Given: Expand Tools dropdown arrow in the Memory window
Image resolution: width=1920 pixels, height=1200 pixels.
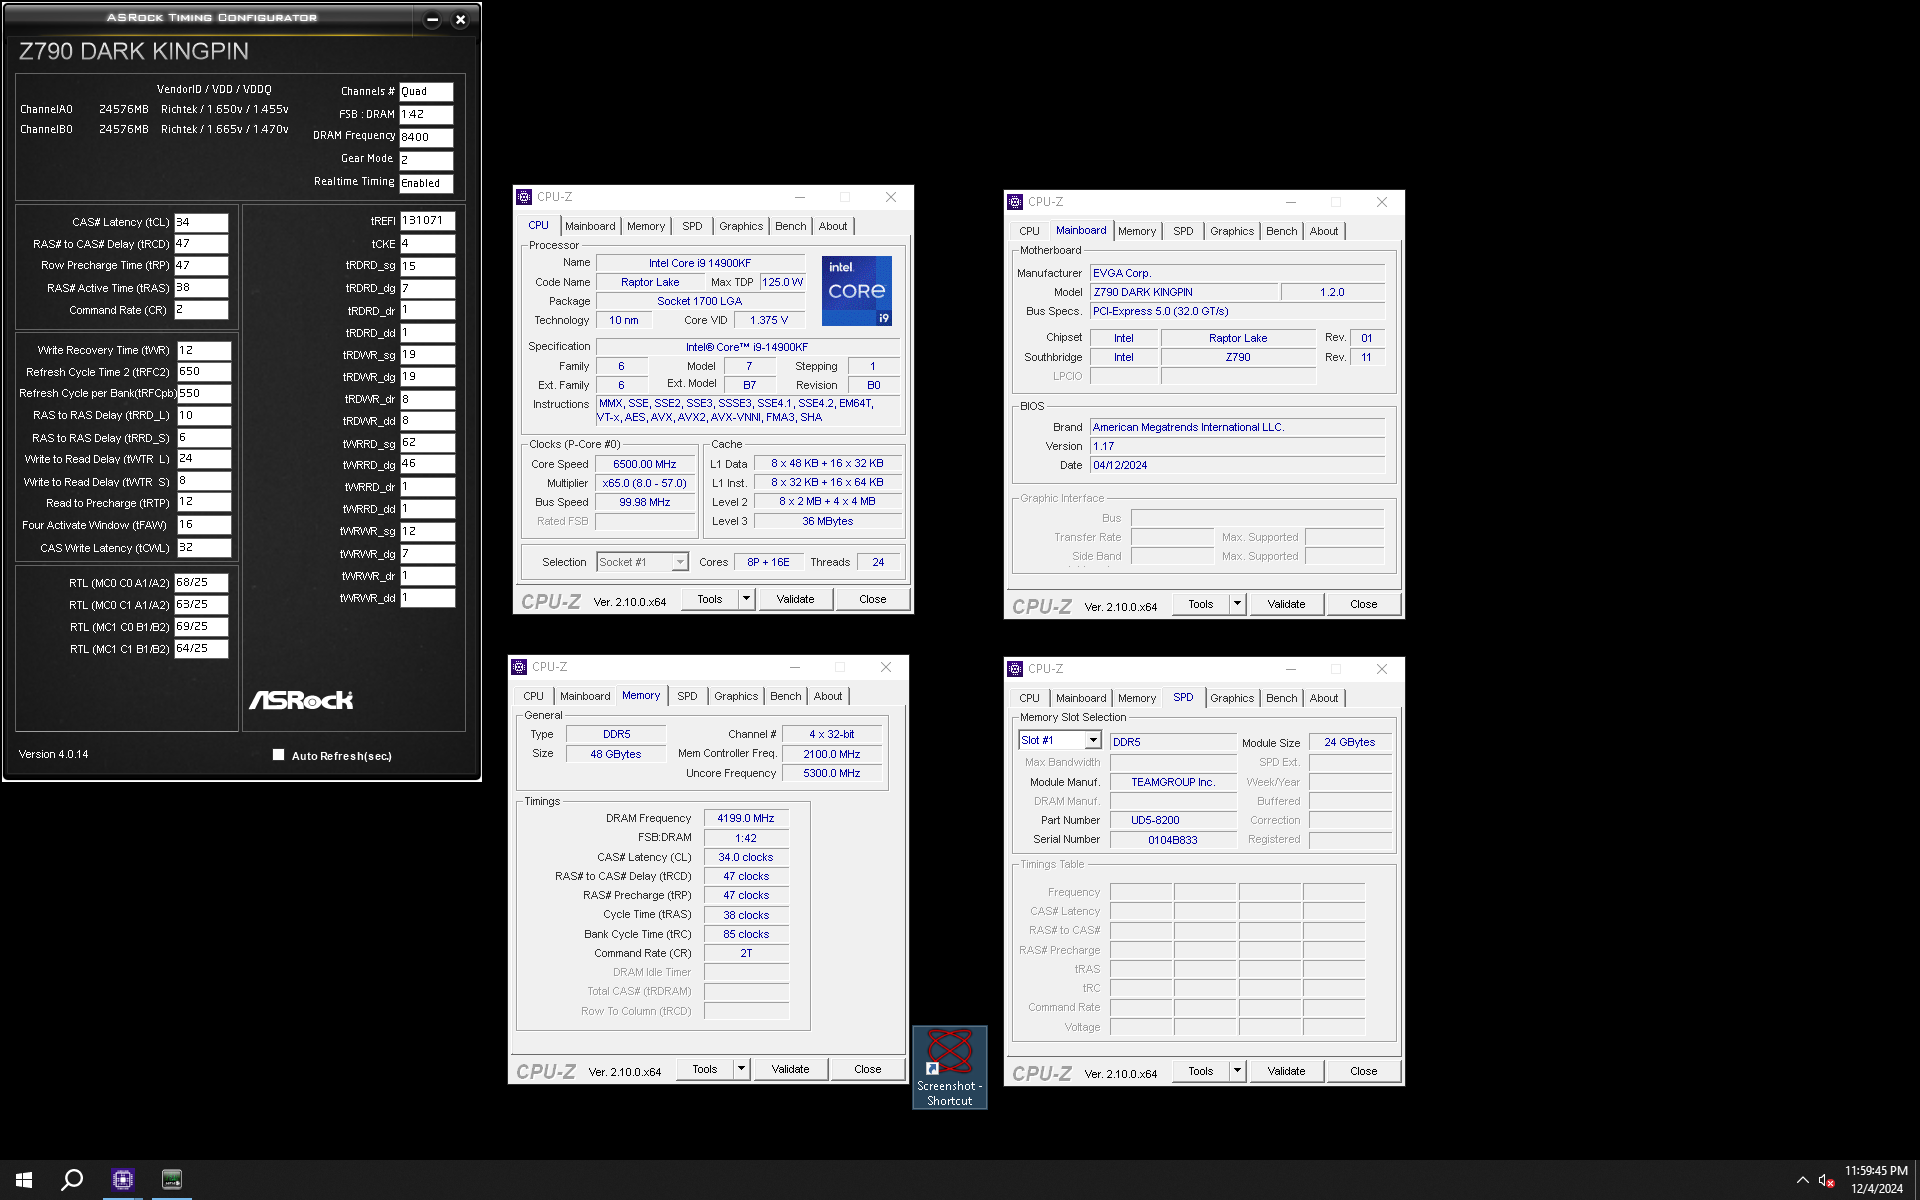Looking at the screenshot, I should (x=741, y=1069).
